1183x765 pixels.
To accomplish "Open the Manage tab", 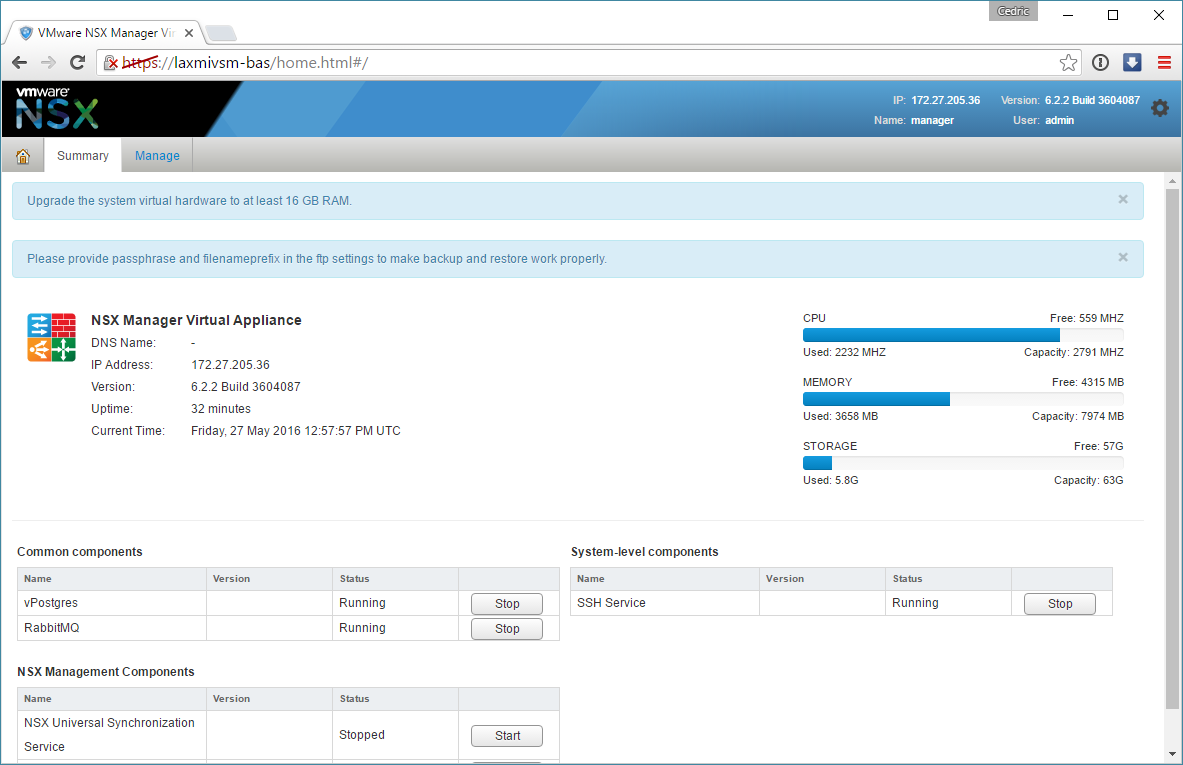I will point(157,155).
